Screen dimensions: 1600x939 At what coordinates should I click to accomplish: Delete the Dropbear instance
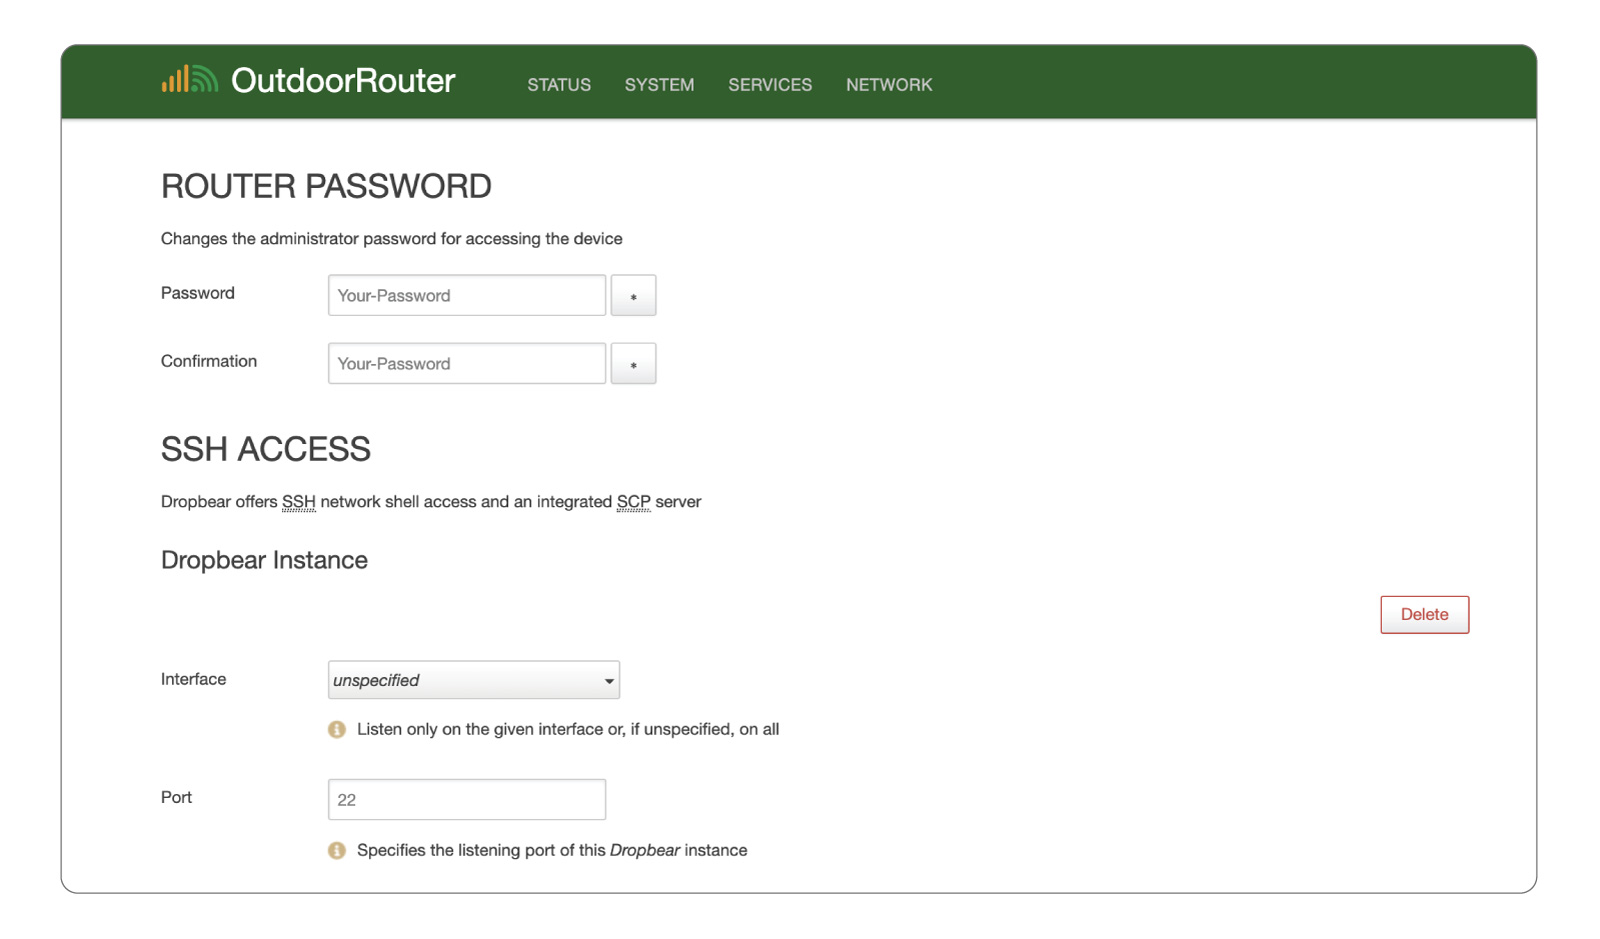pos(1424,614)
